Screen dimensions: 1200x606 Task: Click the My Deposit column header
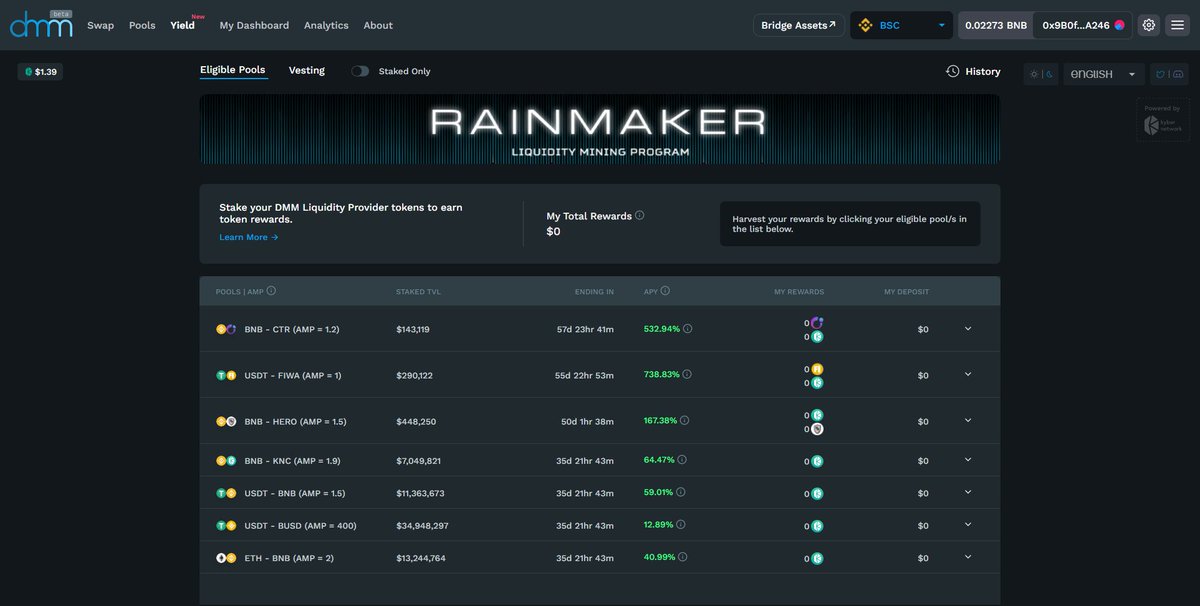(x=906, y=292)
